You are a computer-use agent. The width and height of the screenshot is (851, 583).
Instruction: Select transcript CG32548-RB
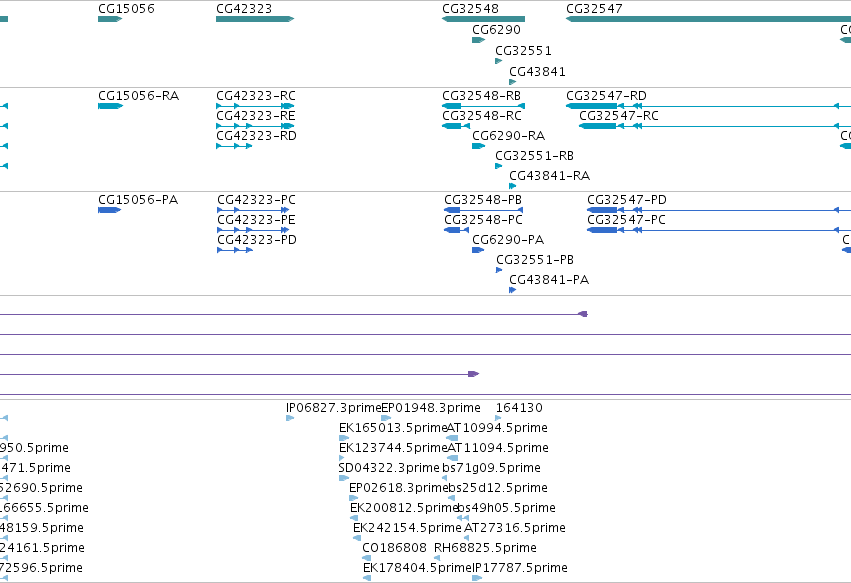(481, 96)
